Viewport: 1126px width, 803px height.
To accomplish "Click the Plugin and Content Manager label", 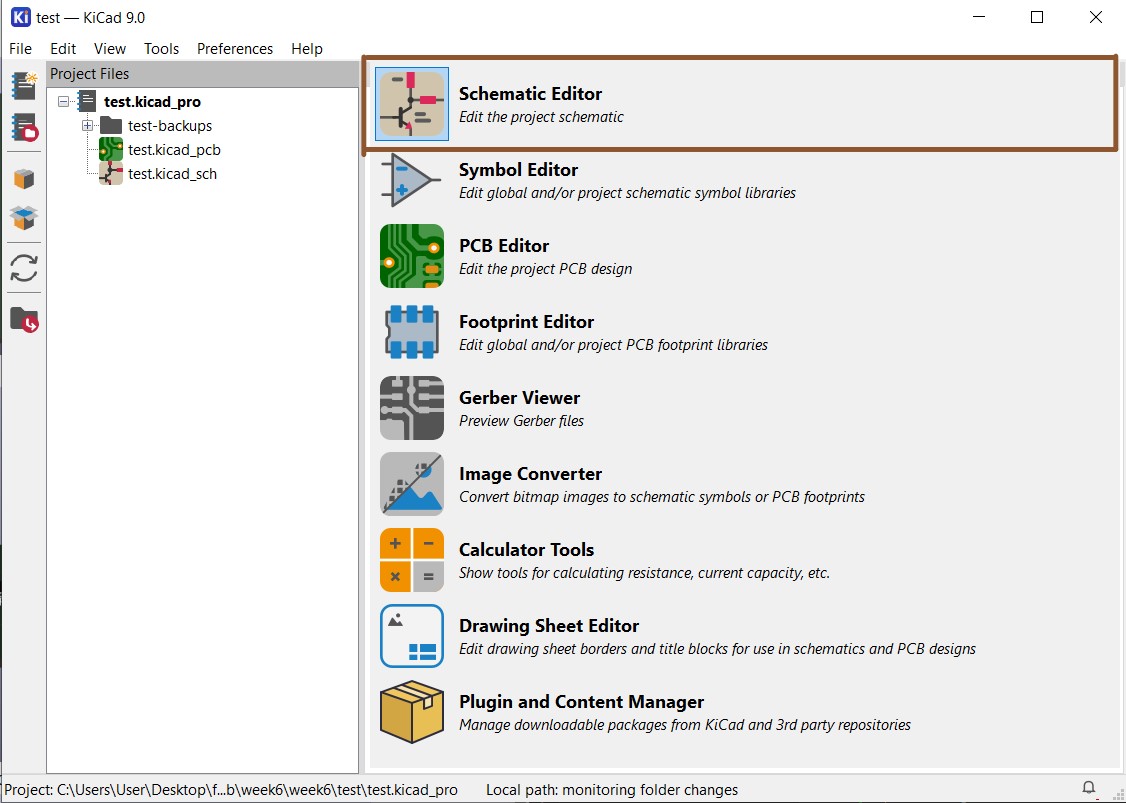I will coord(582,702).
